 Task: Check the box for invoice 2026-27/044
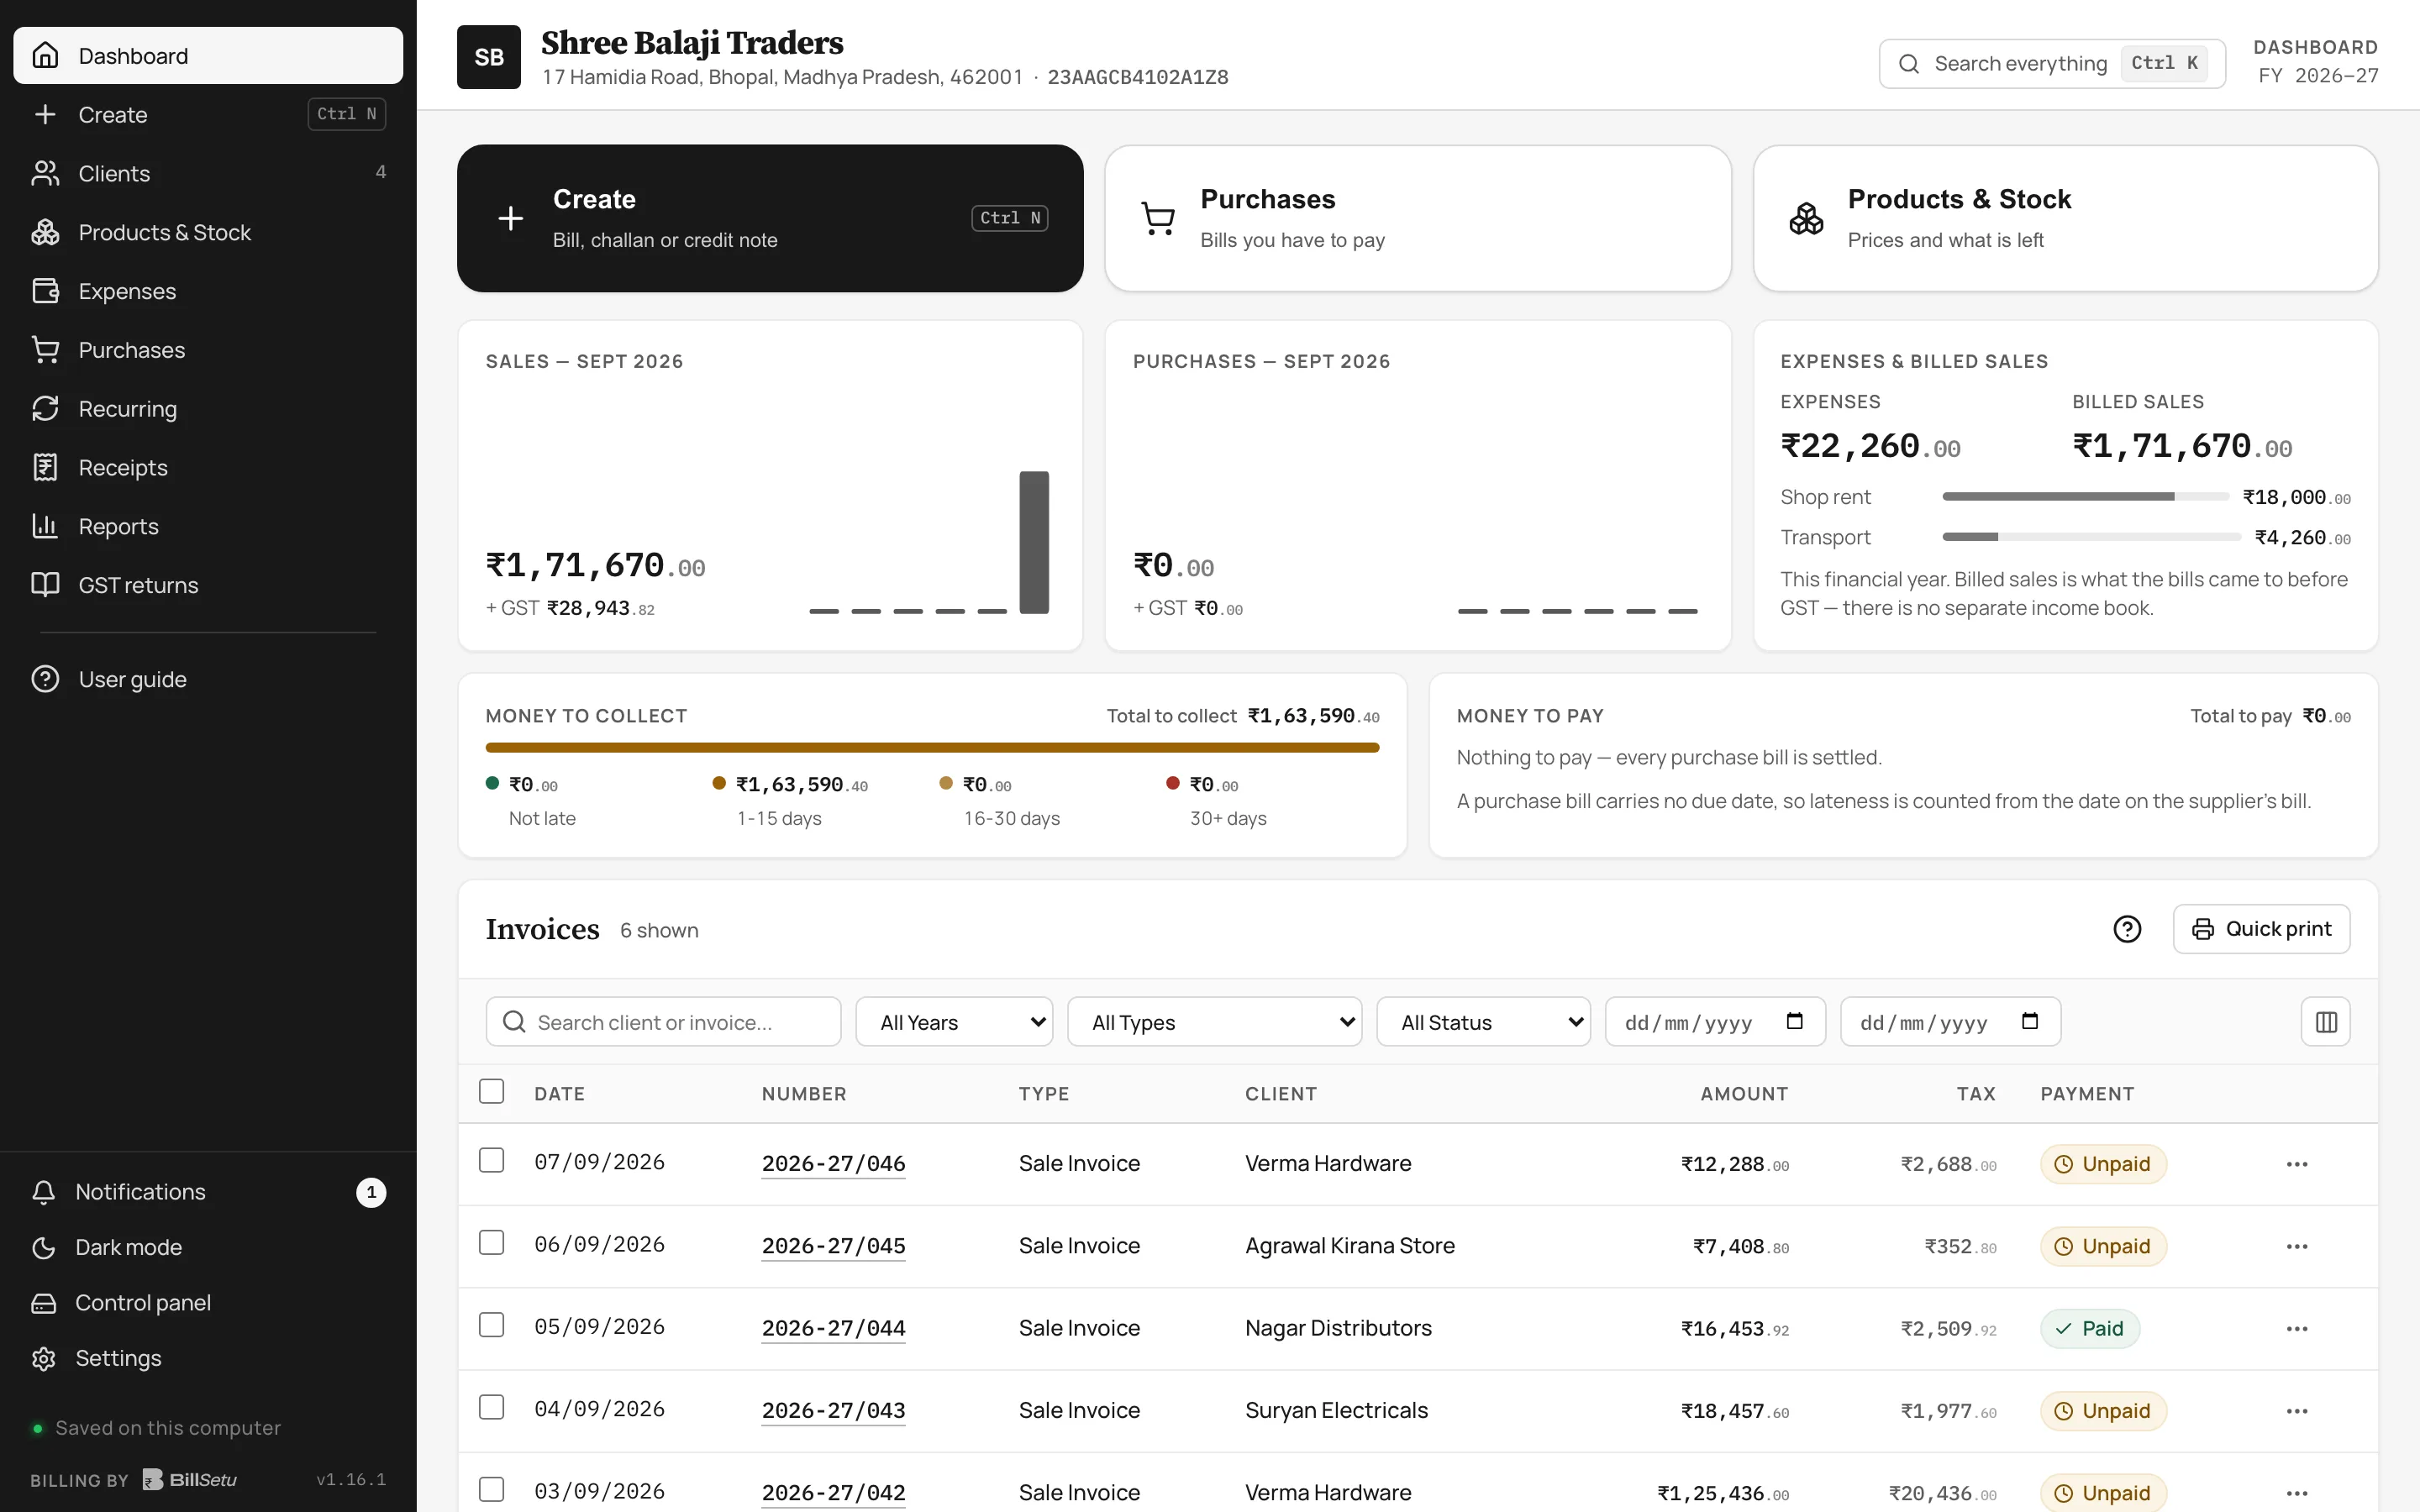[x=491, y=1325]
